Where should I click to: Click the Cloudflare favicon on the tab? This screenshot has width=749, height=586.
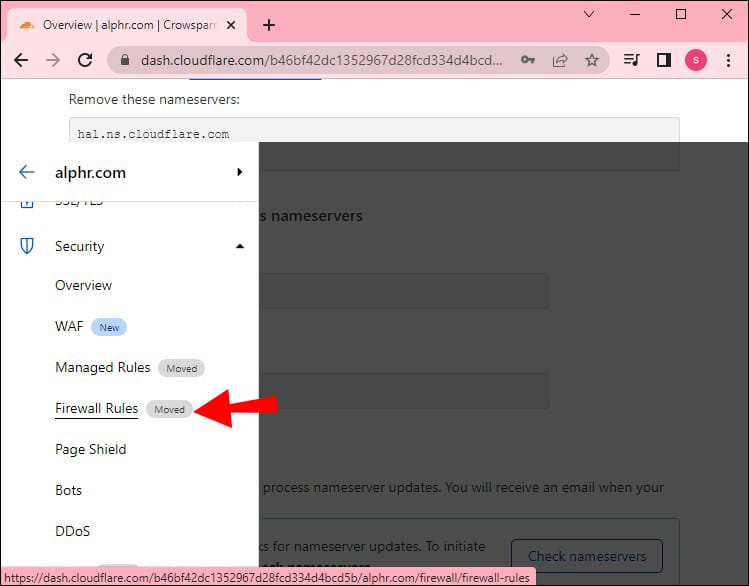[x=27, y=25]
